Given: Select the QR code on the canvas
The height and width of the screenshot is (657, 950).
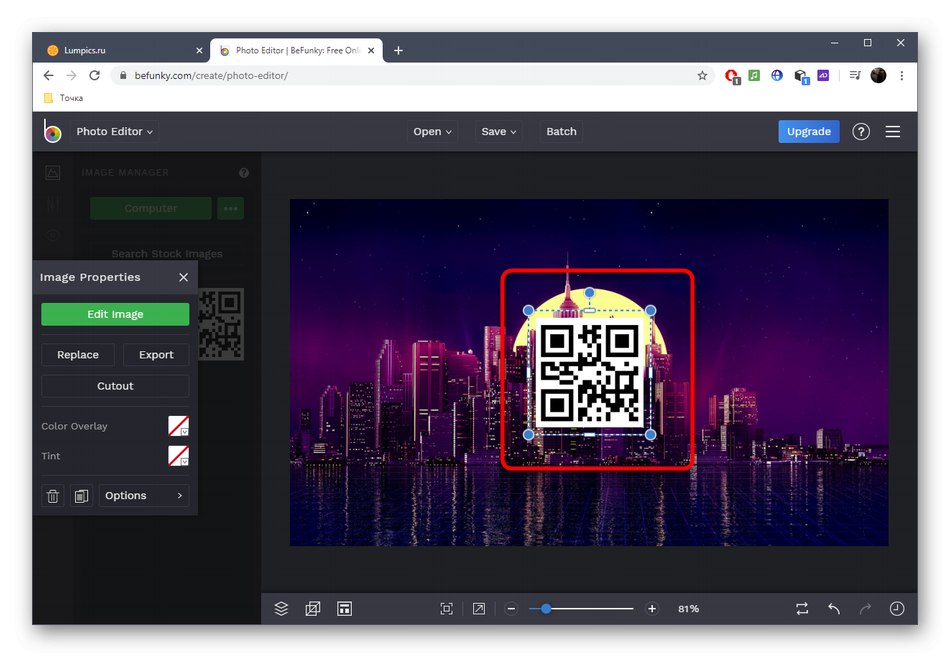Looking at the screenshot, I should (x=589, y=373).
